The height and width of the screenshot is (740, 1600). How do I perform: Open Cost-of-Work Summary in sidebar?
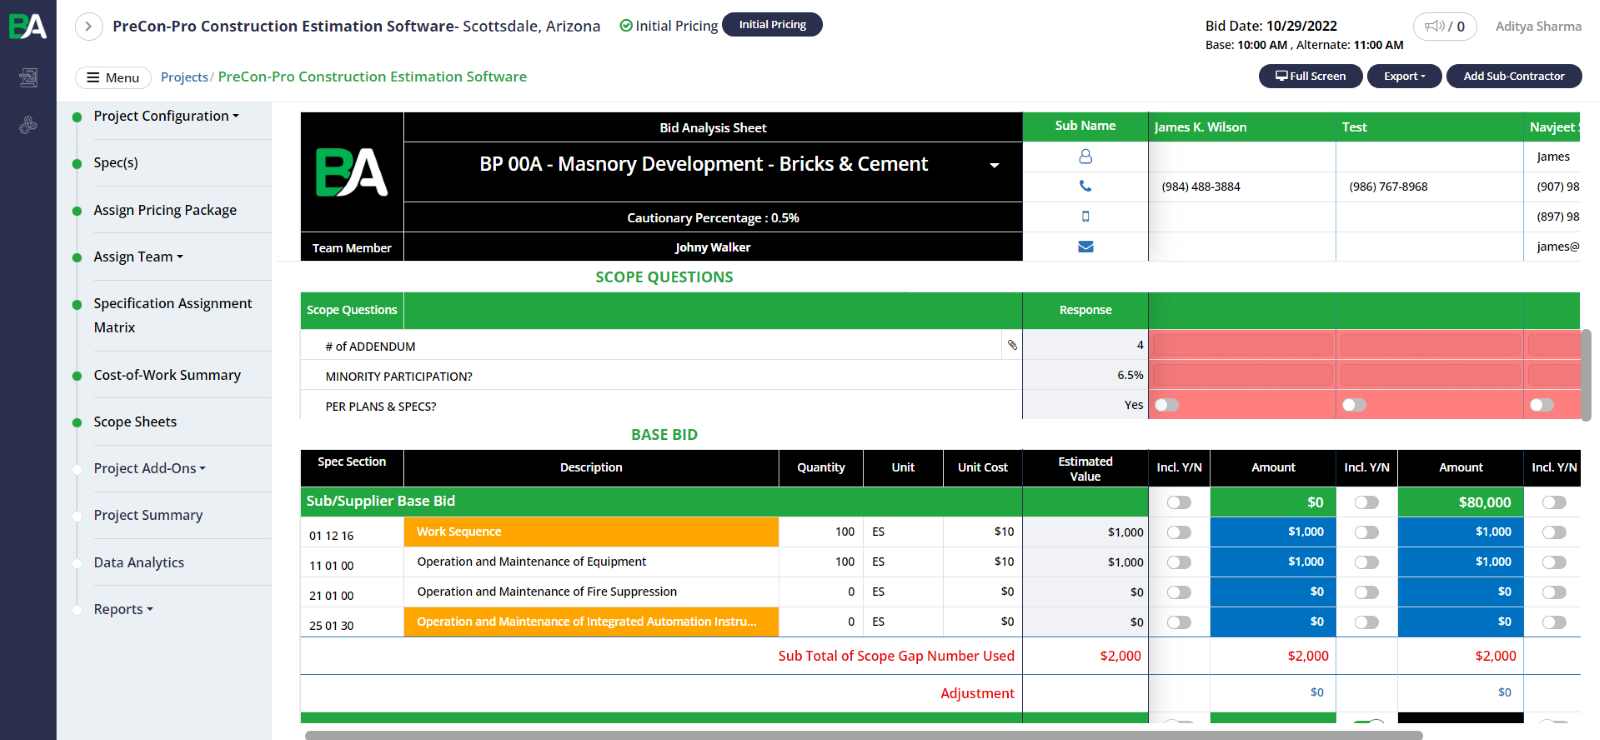pyautogui.click(x=167, y=375)
